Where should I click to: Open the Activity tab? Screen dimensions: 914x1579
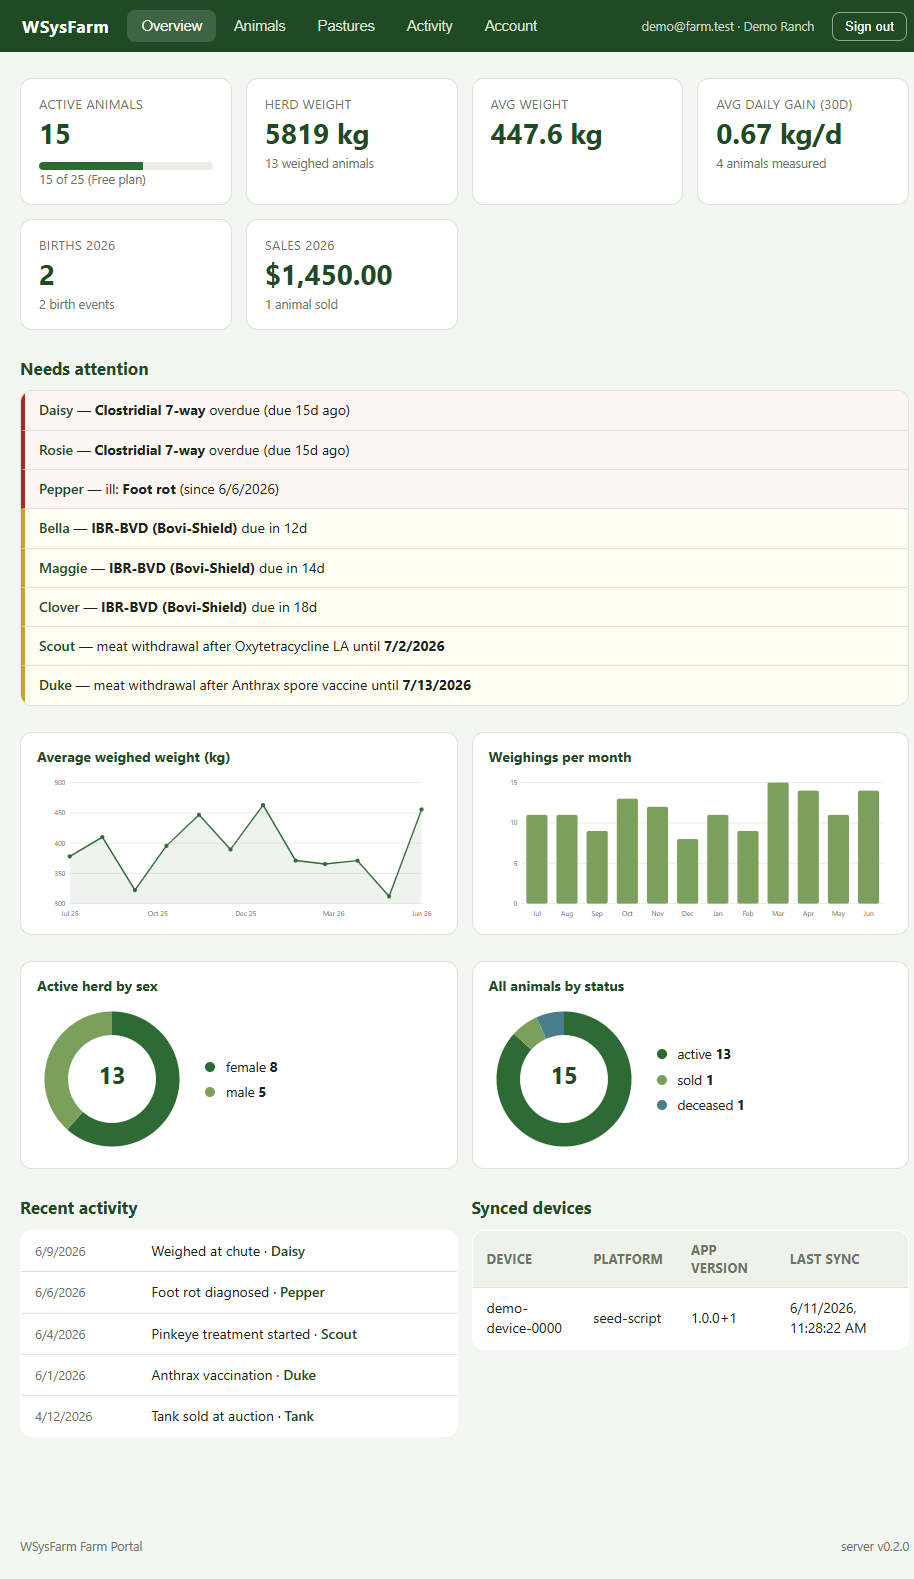tap(429, 26)
